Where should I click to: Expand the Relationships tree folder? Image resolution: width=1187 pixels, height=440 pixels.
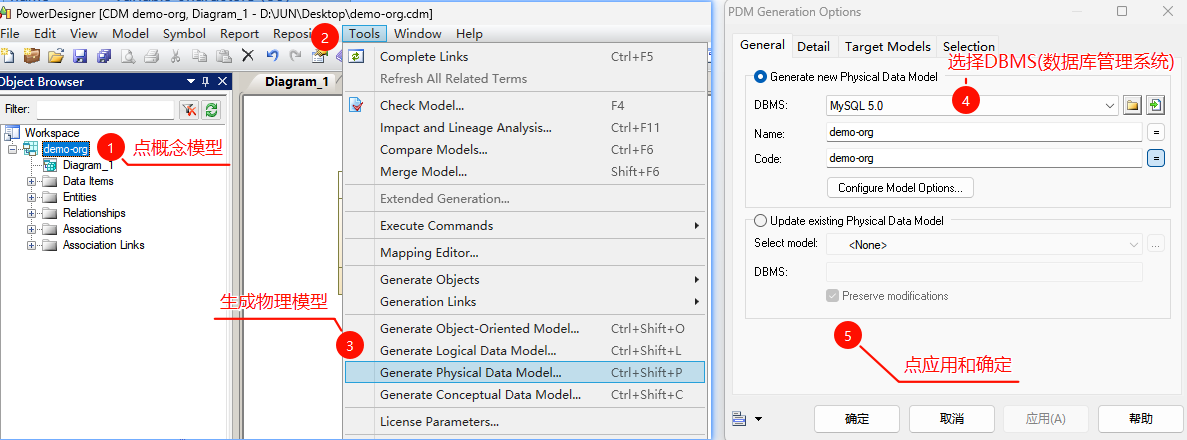pos(32,213)
